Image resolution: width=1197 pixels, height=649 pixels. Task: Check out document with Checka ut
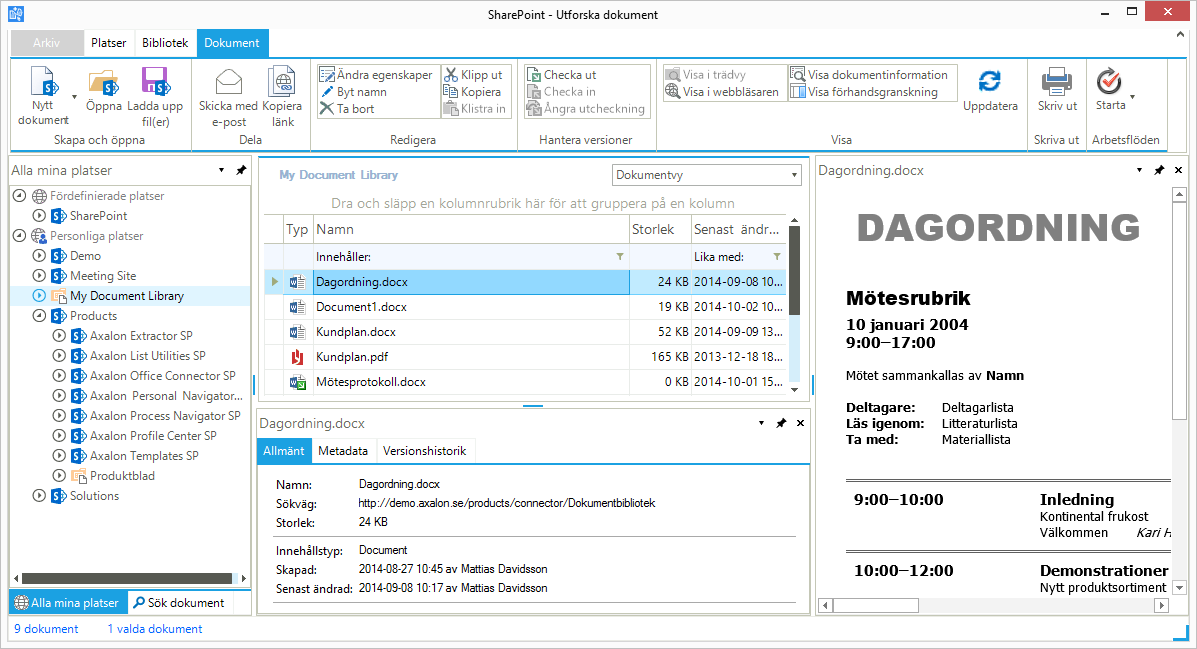tap(562, 75)
